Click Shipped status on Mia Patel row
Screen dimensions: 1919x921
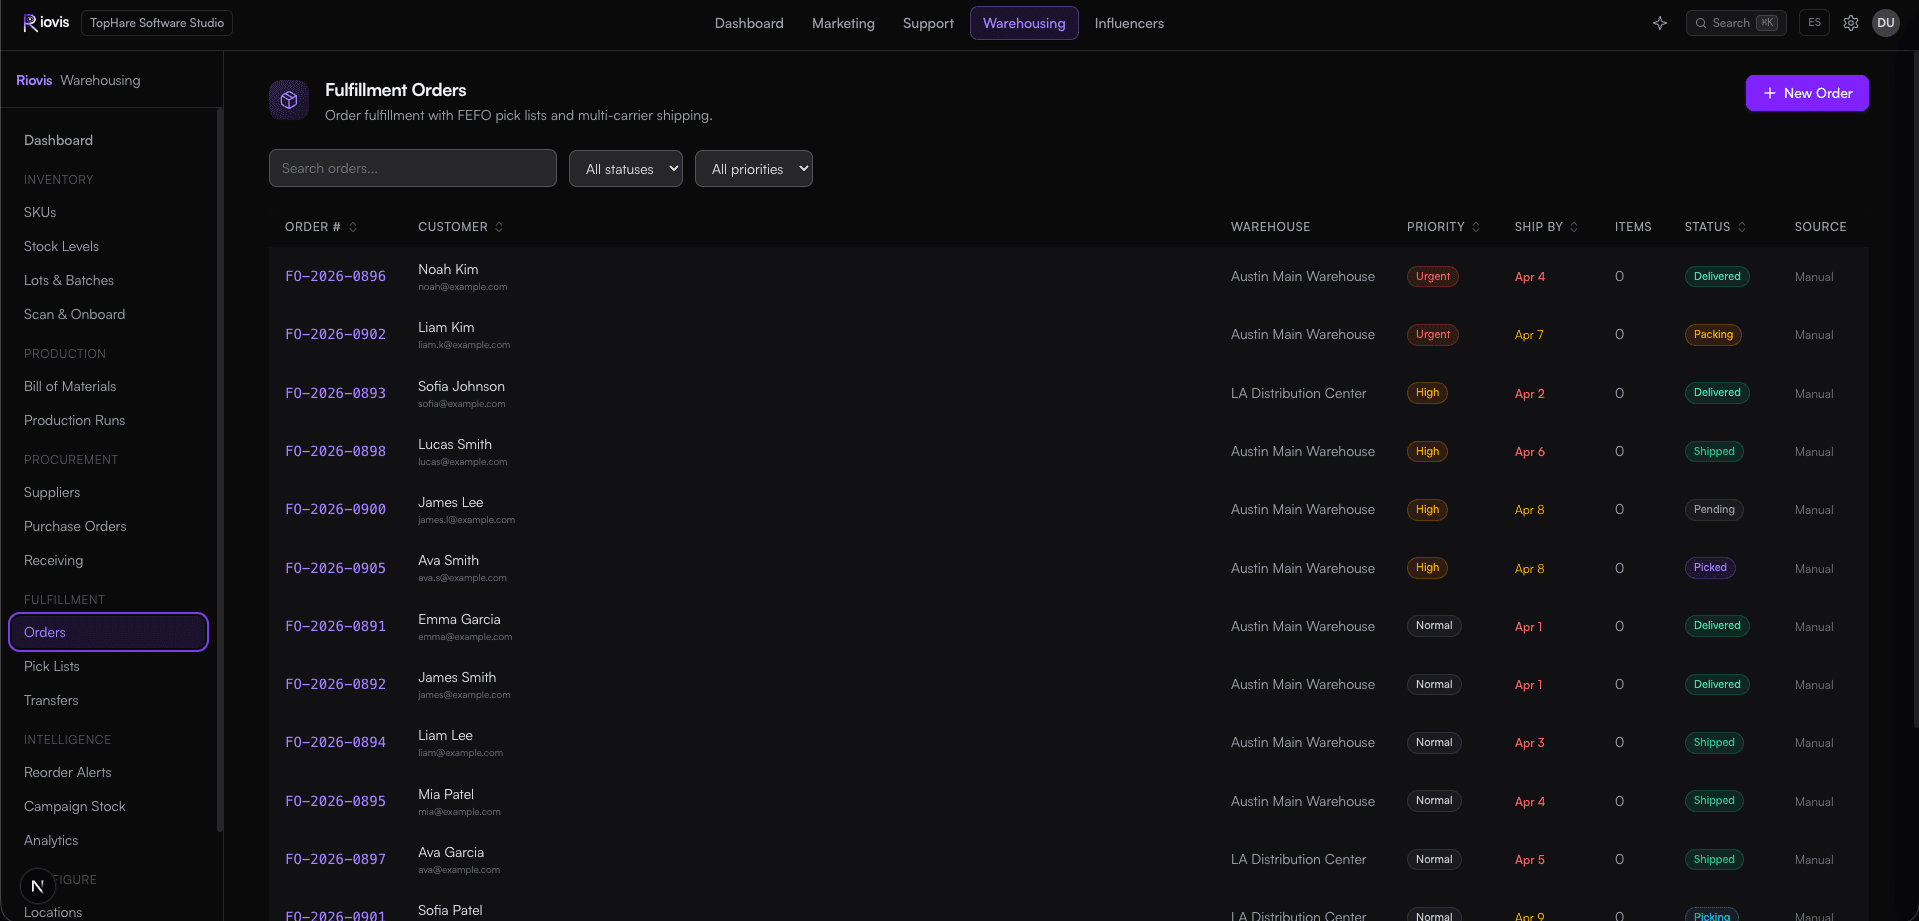click(x=1714, y=801)
